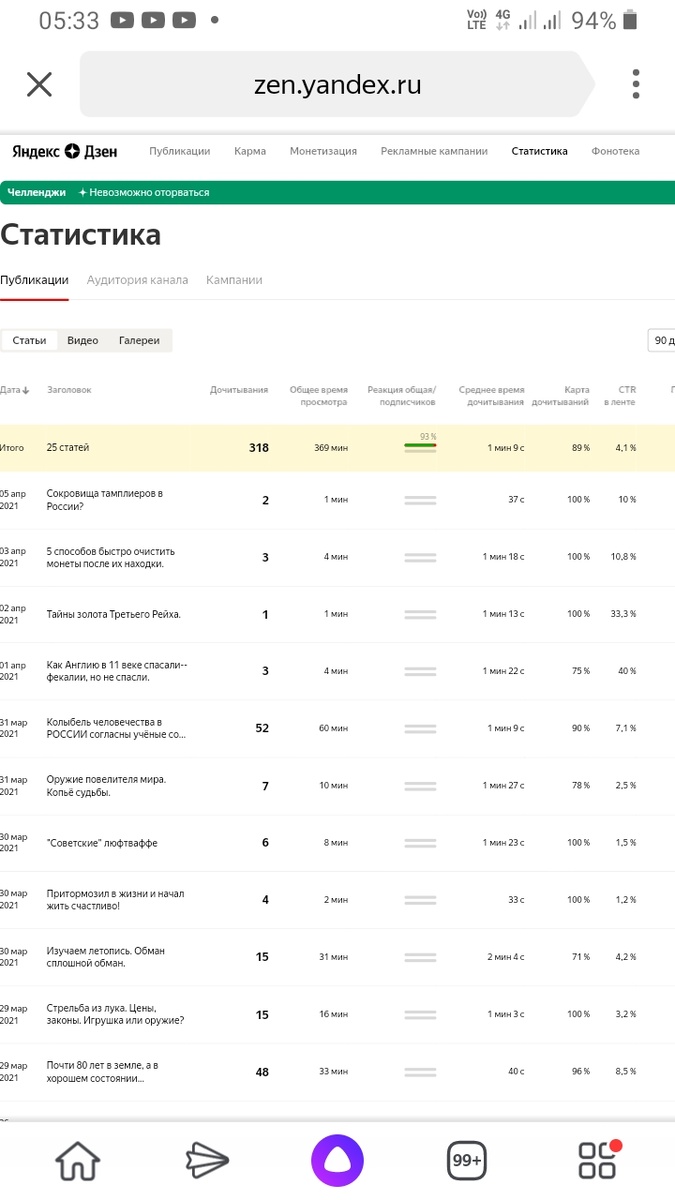
Task: Open Карма menu item
Action: [250, 151]
